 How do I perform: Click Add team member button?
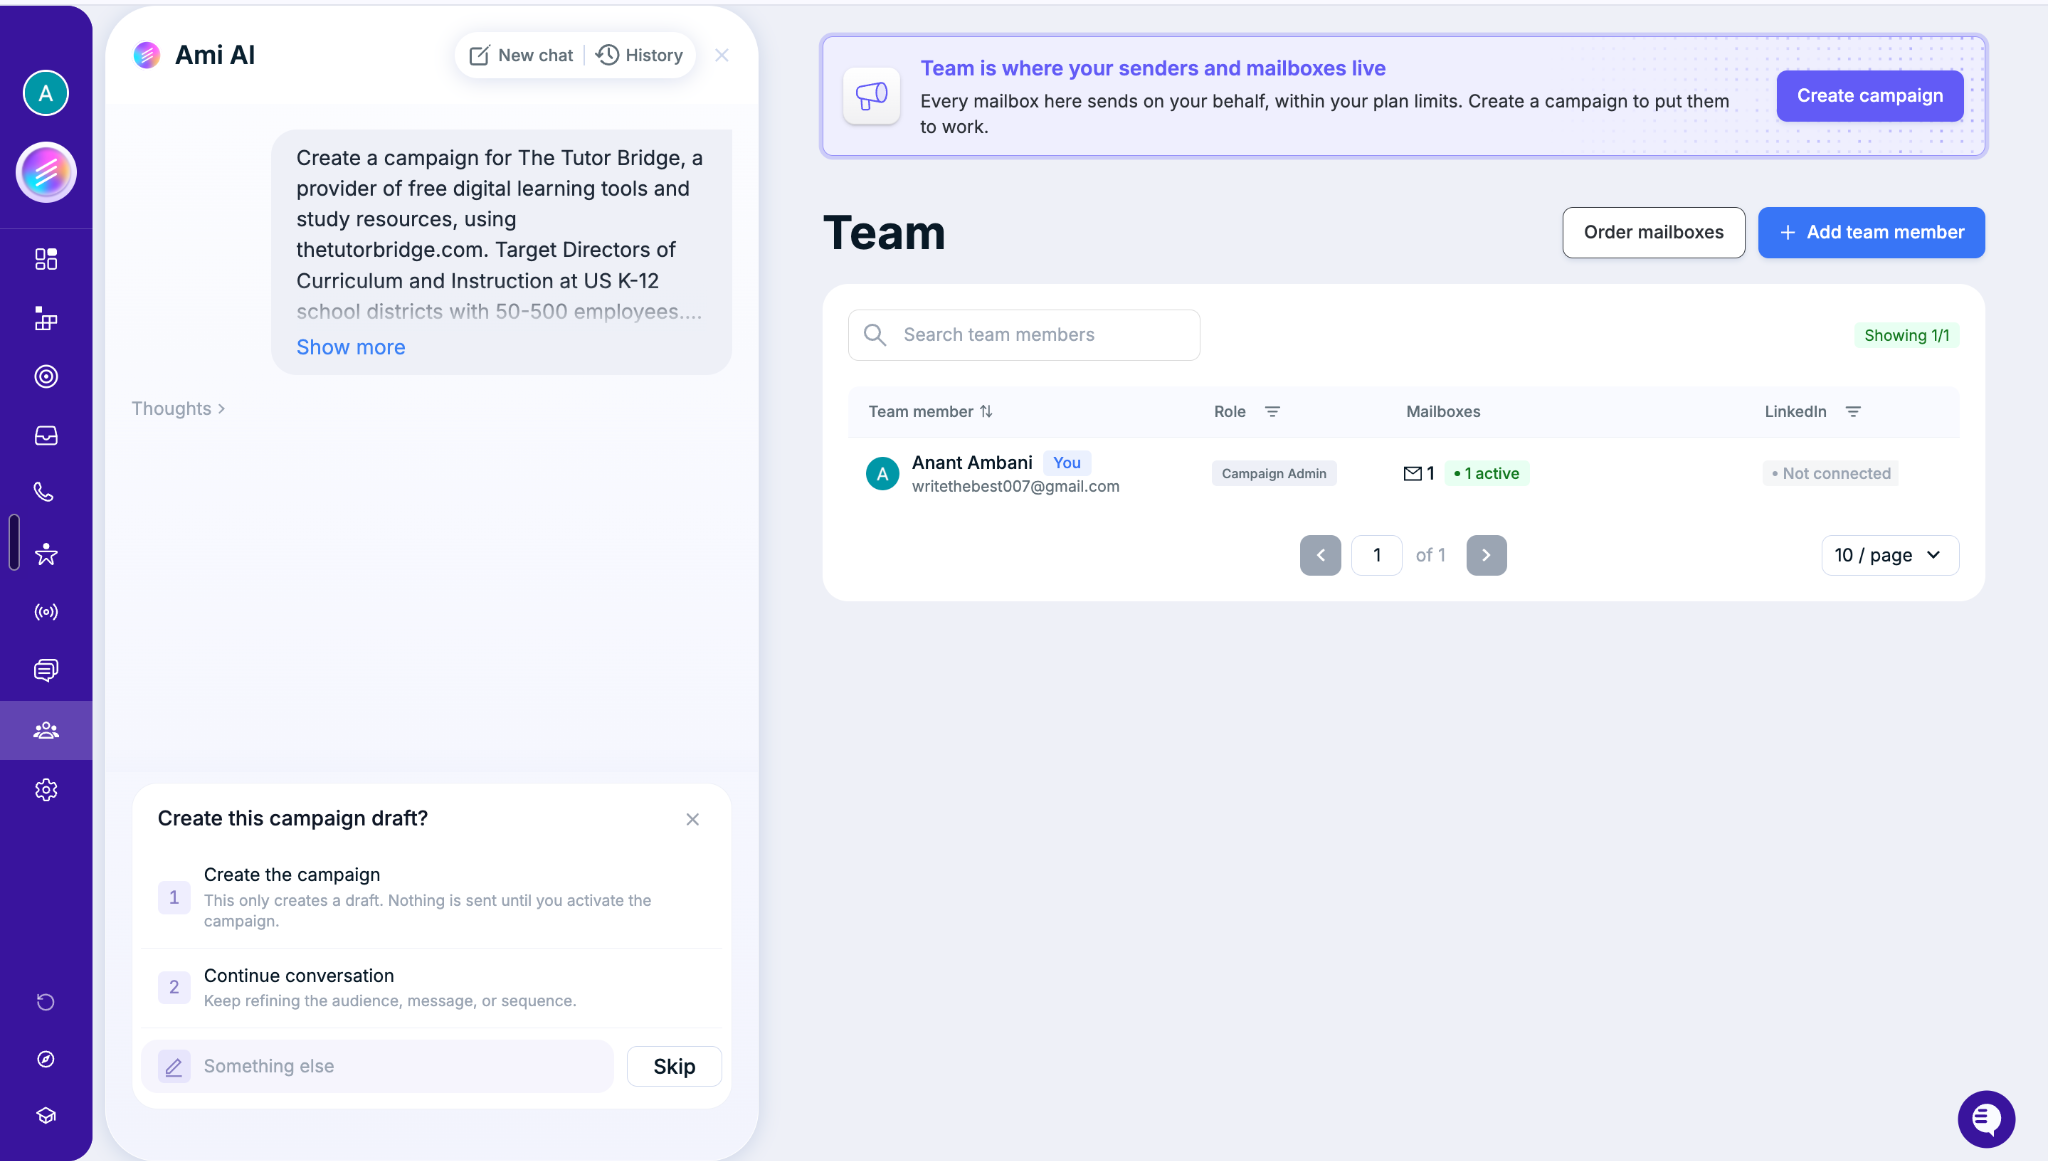pos(1871,232)
